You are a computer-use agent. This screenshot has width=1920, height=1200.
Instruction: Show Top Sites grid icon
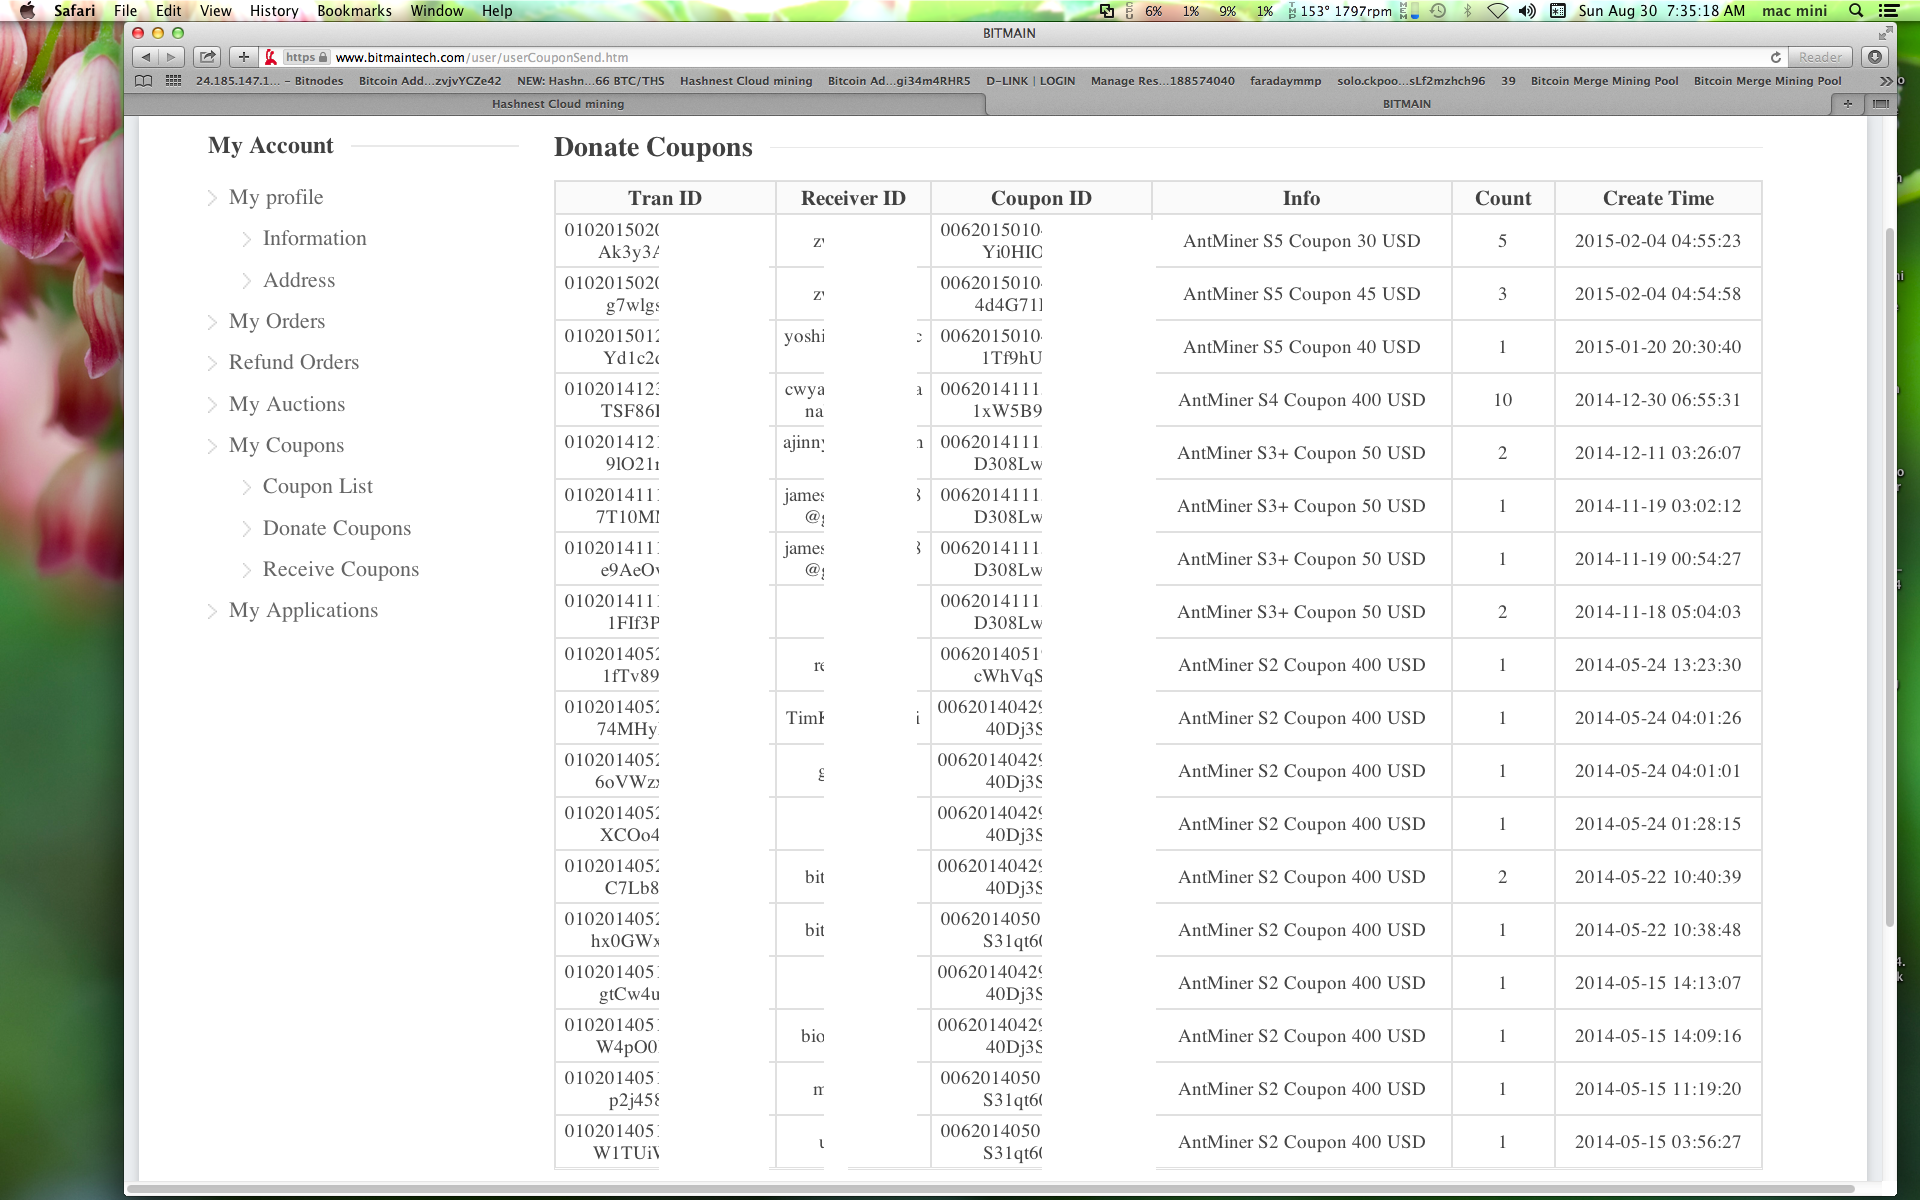tap(173, 81)
